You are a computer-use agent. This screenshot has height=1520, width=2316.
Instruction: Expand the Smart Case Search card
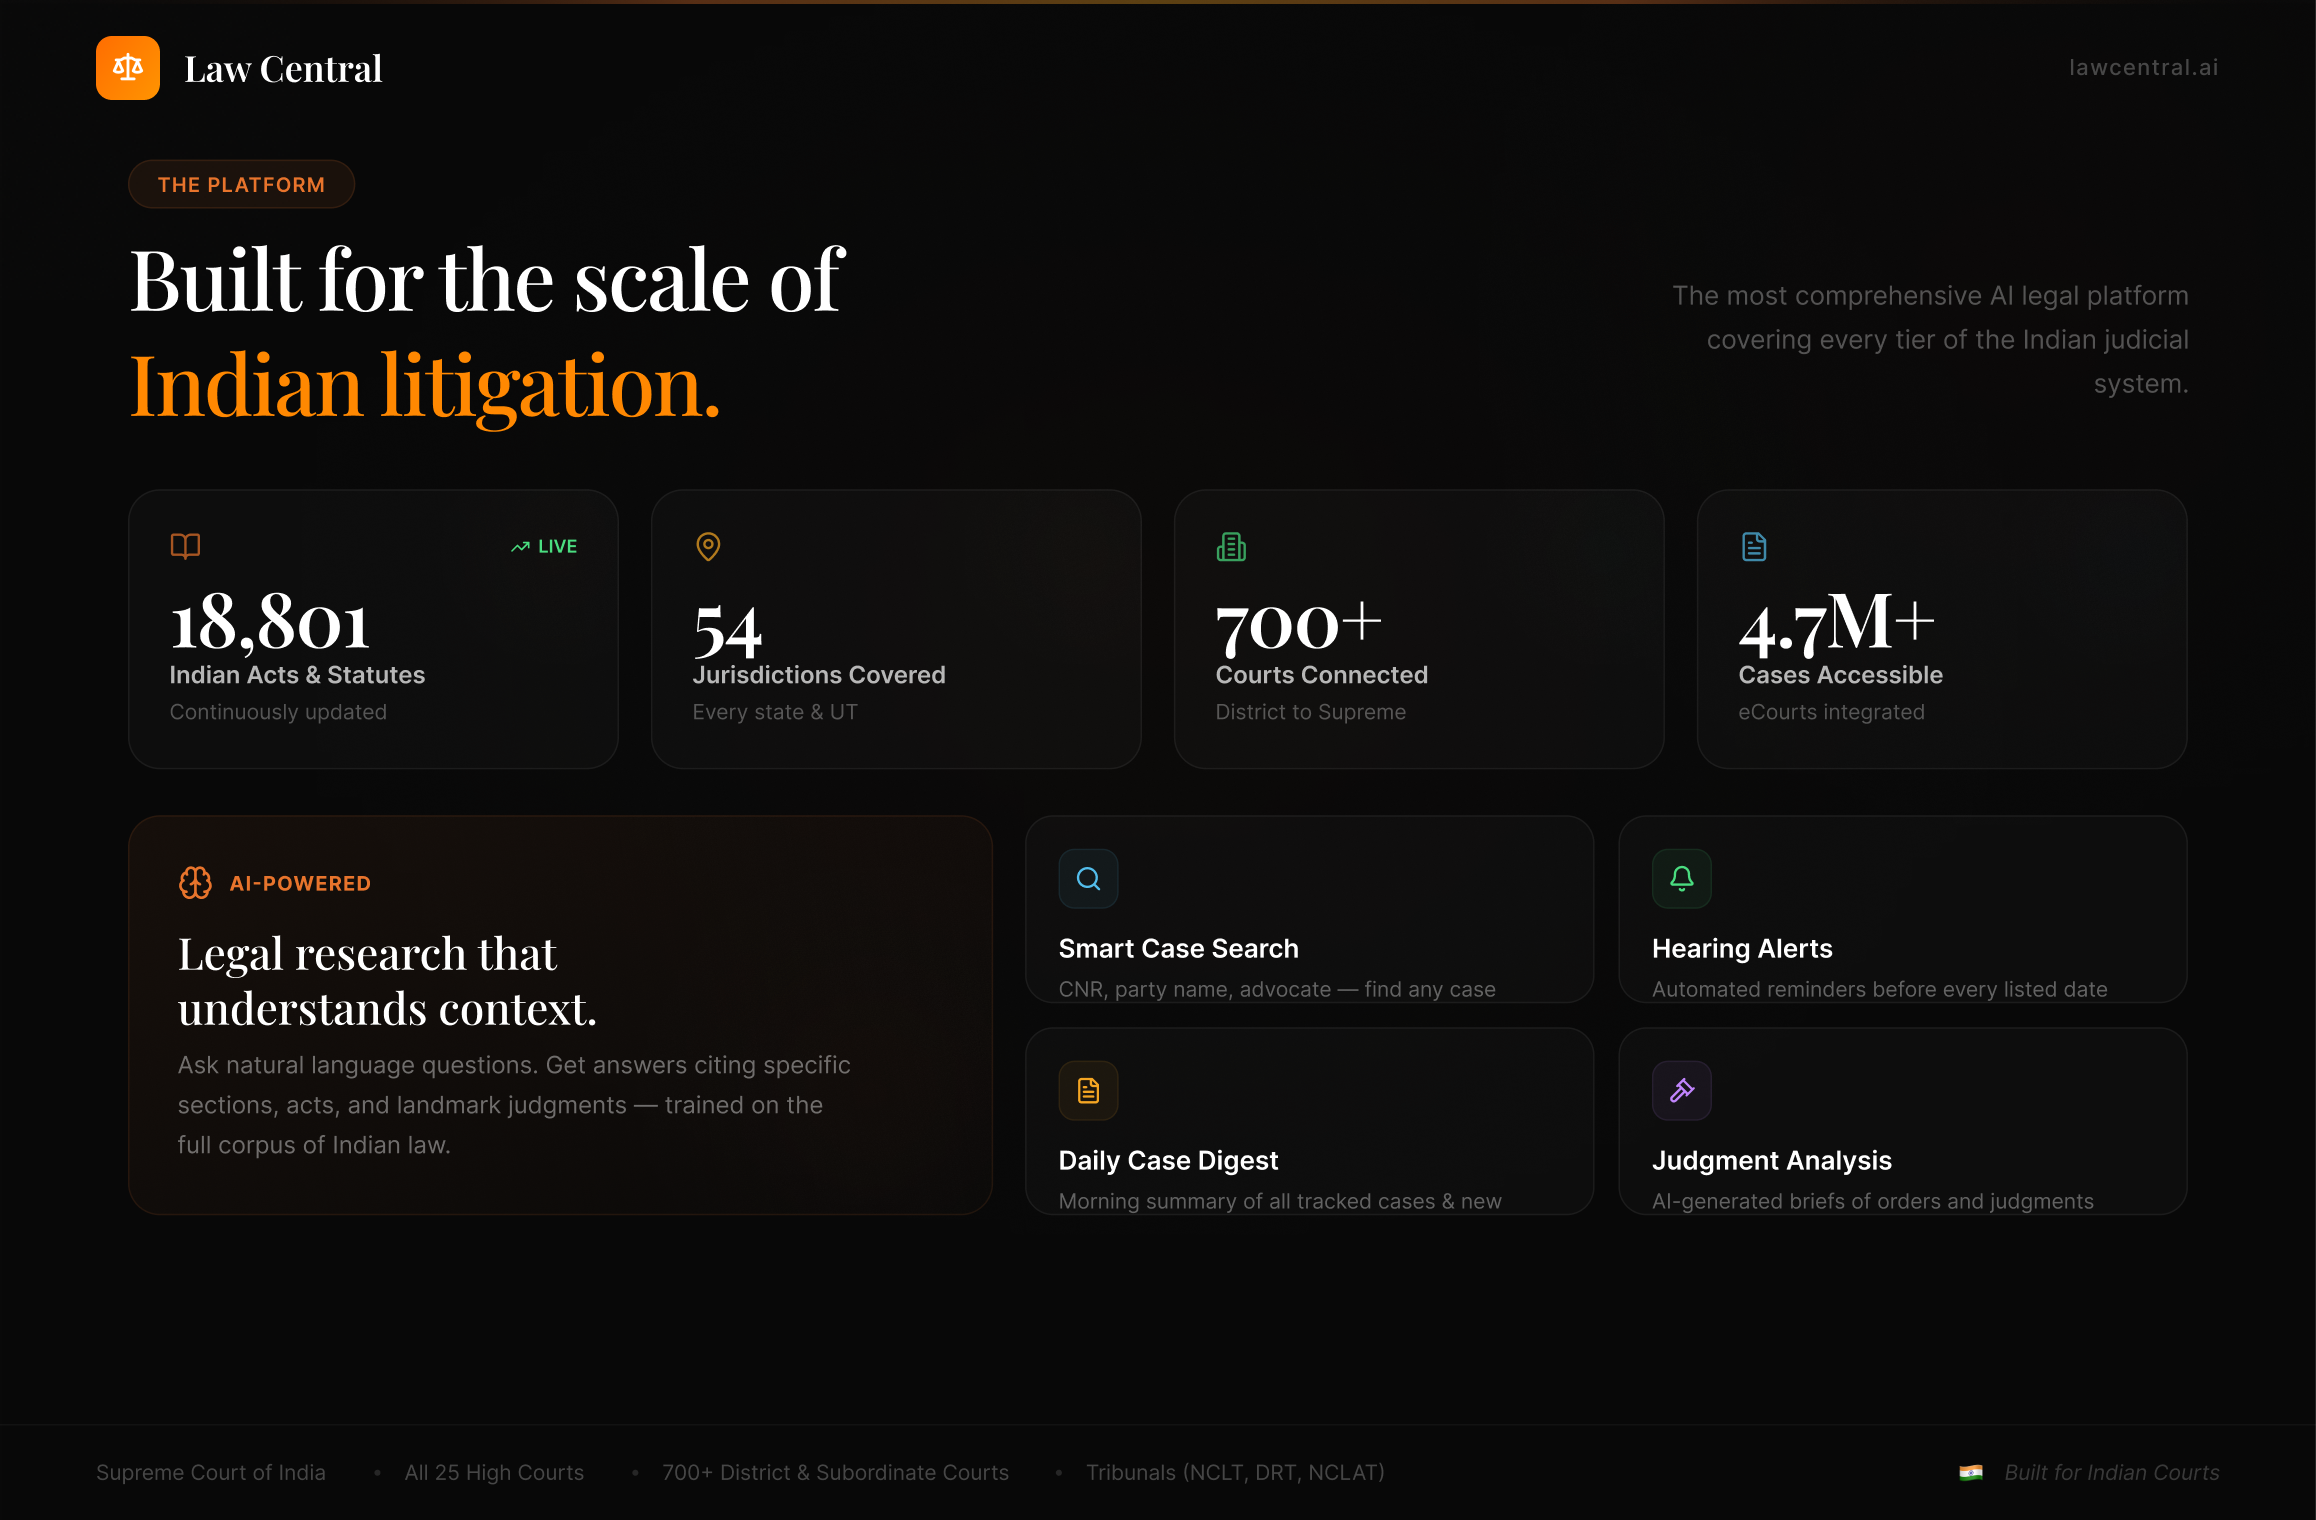tap(1309, 910)
